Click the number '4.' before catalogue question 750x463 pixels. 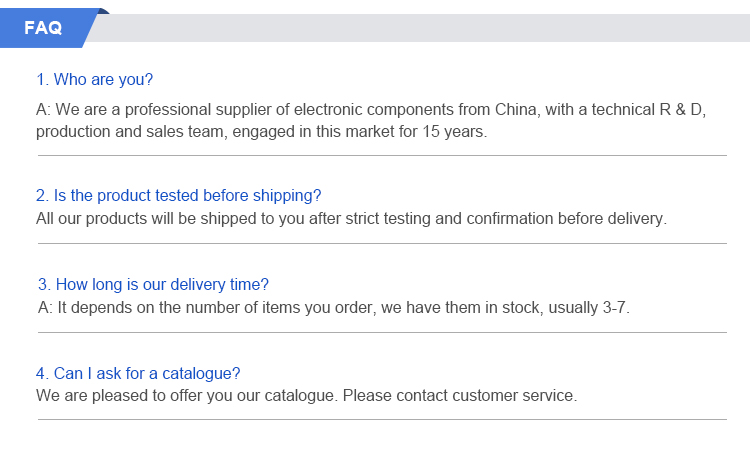tap(42, 373)
